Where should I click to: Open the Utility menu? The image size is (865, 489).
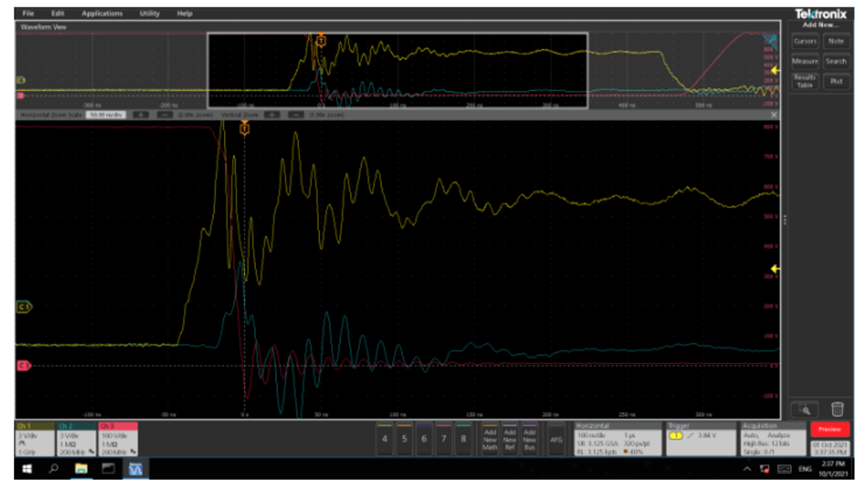(149, 13)
